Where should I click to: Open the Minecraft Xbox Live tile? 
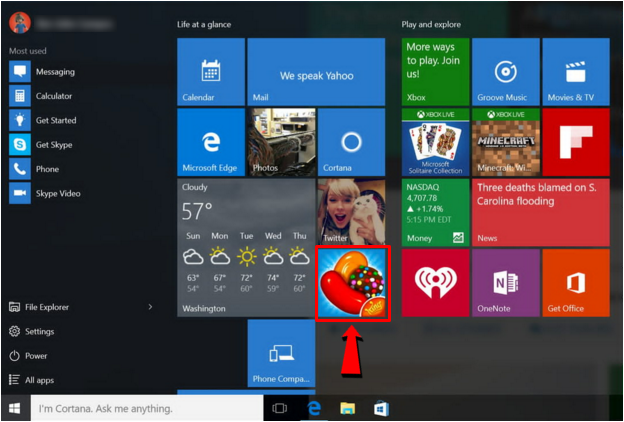tap(505, 142)
